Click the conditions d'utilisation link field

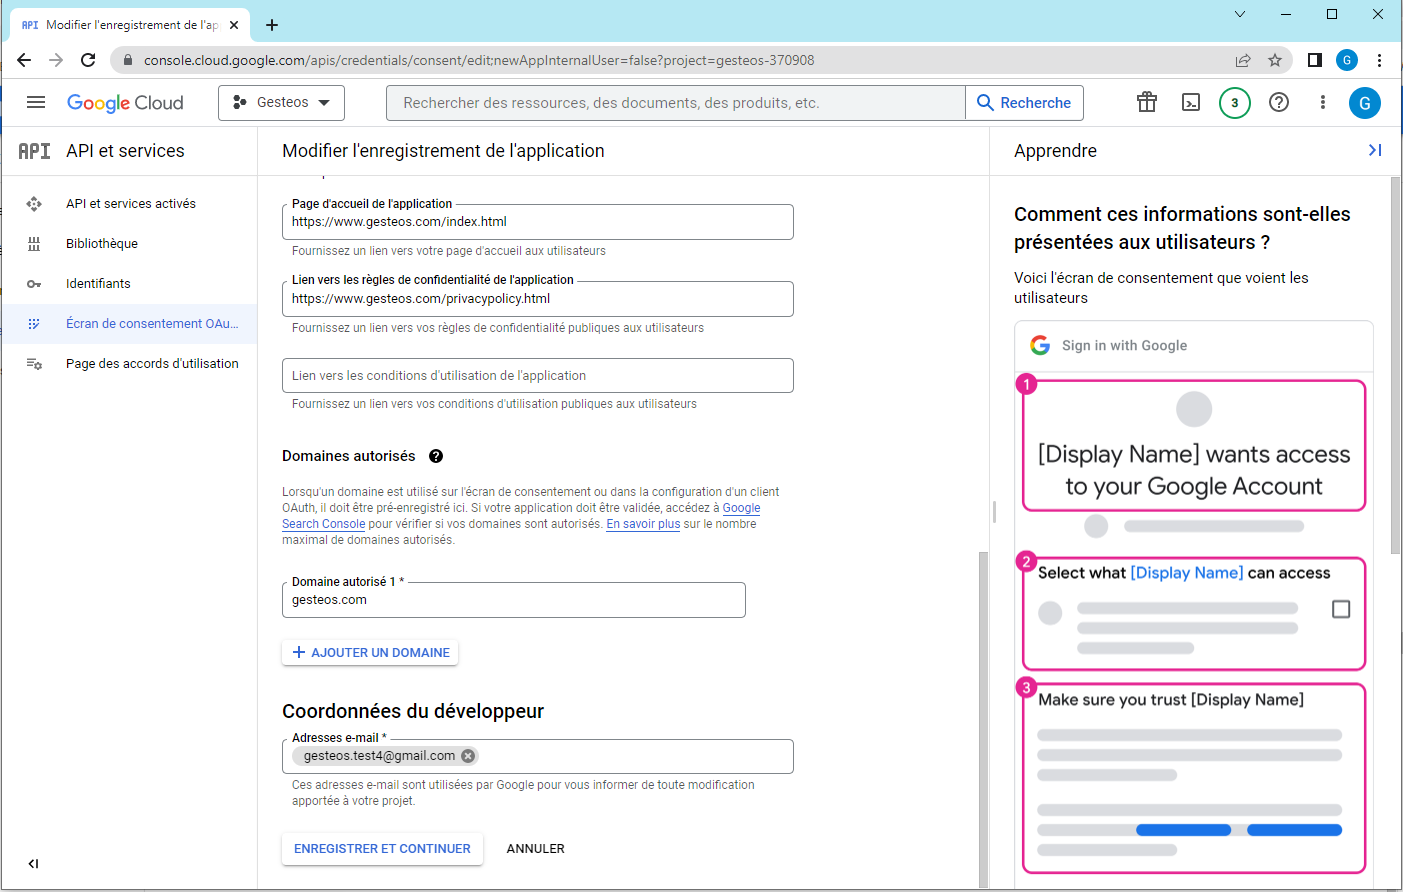click(x=537, y=376)
